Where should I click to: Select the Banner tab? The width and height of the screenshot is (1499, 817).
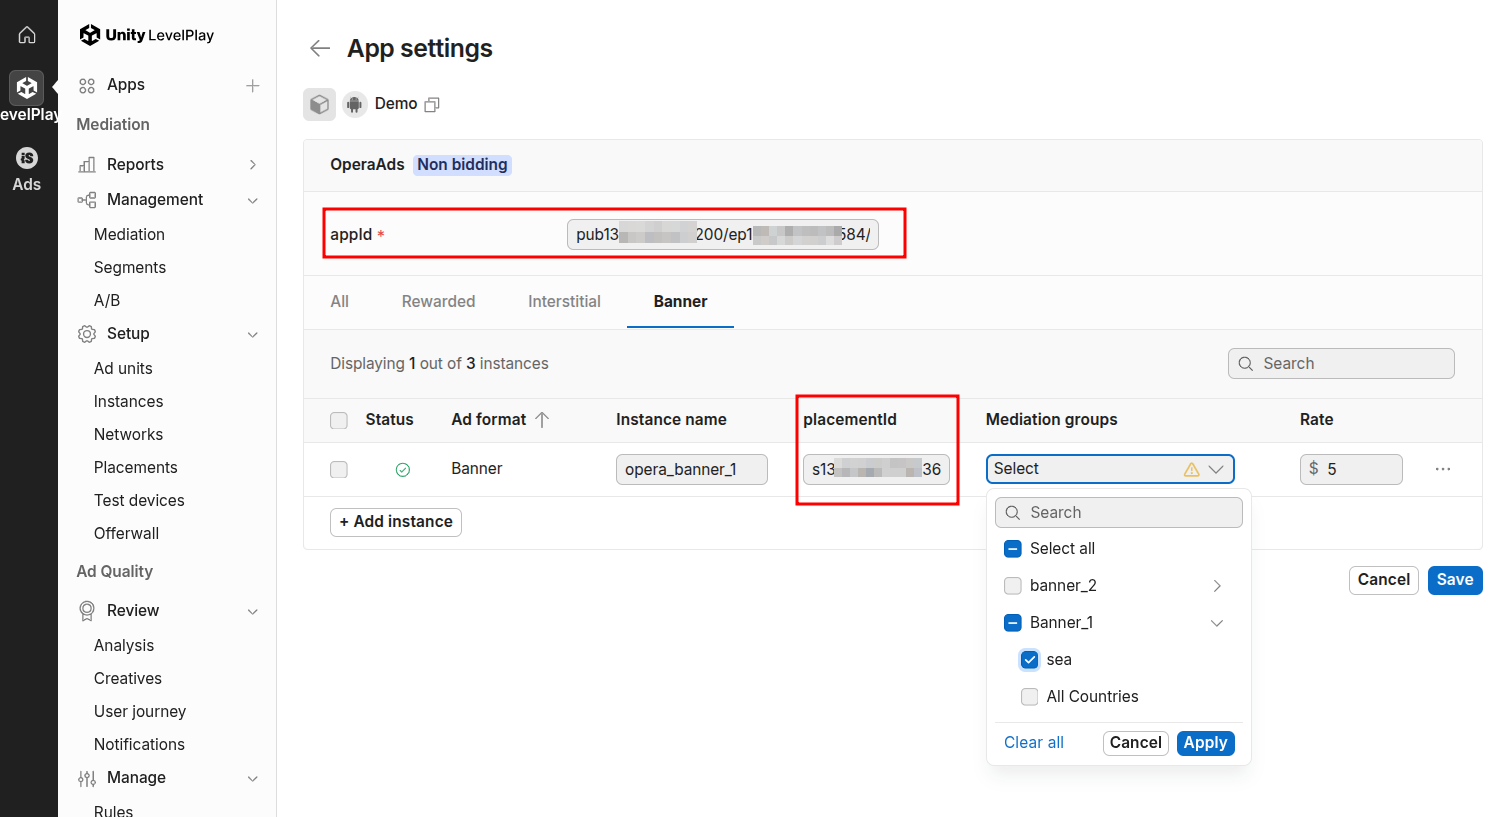click(681, 302)
